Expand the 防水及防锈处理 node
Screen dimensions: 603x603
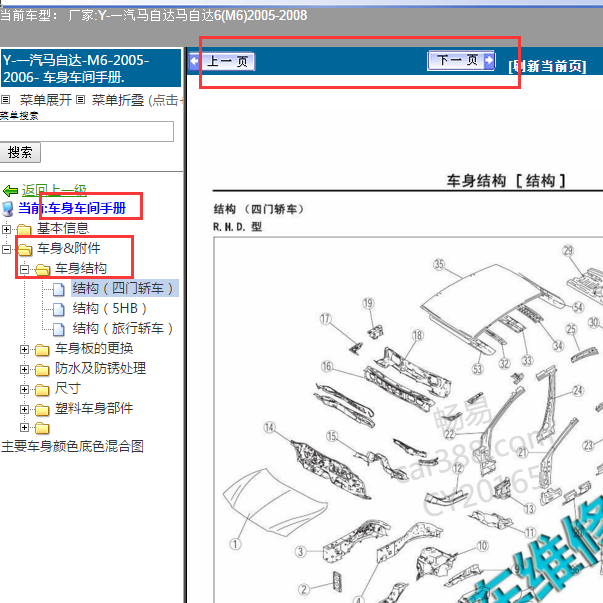25,369
